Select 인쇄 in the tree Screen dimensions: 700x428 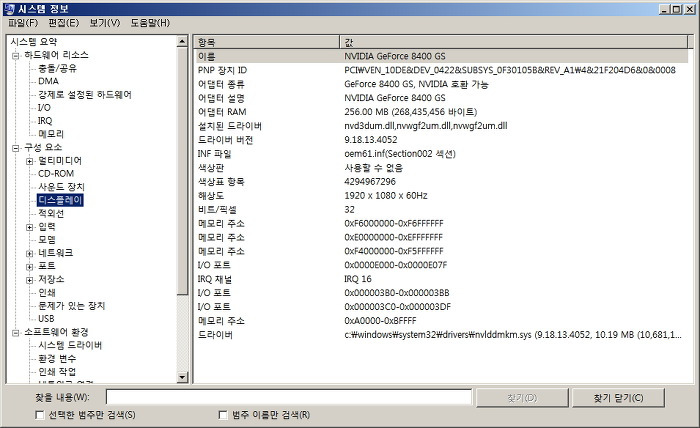(47, 293)
